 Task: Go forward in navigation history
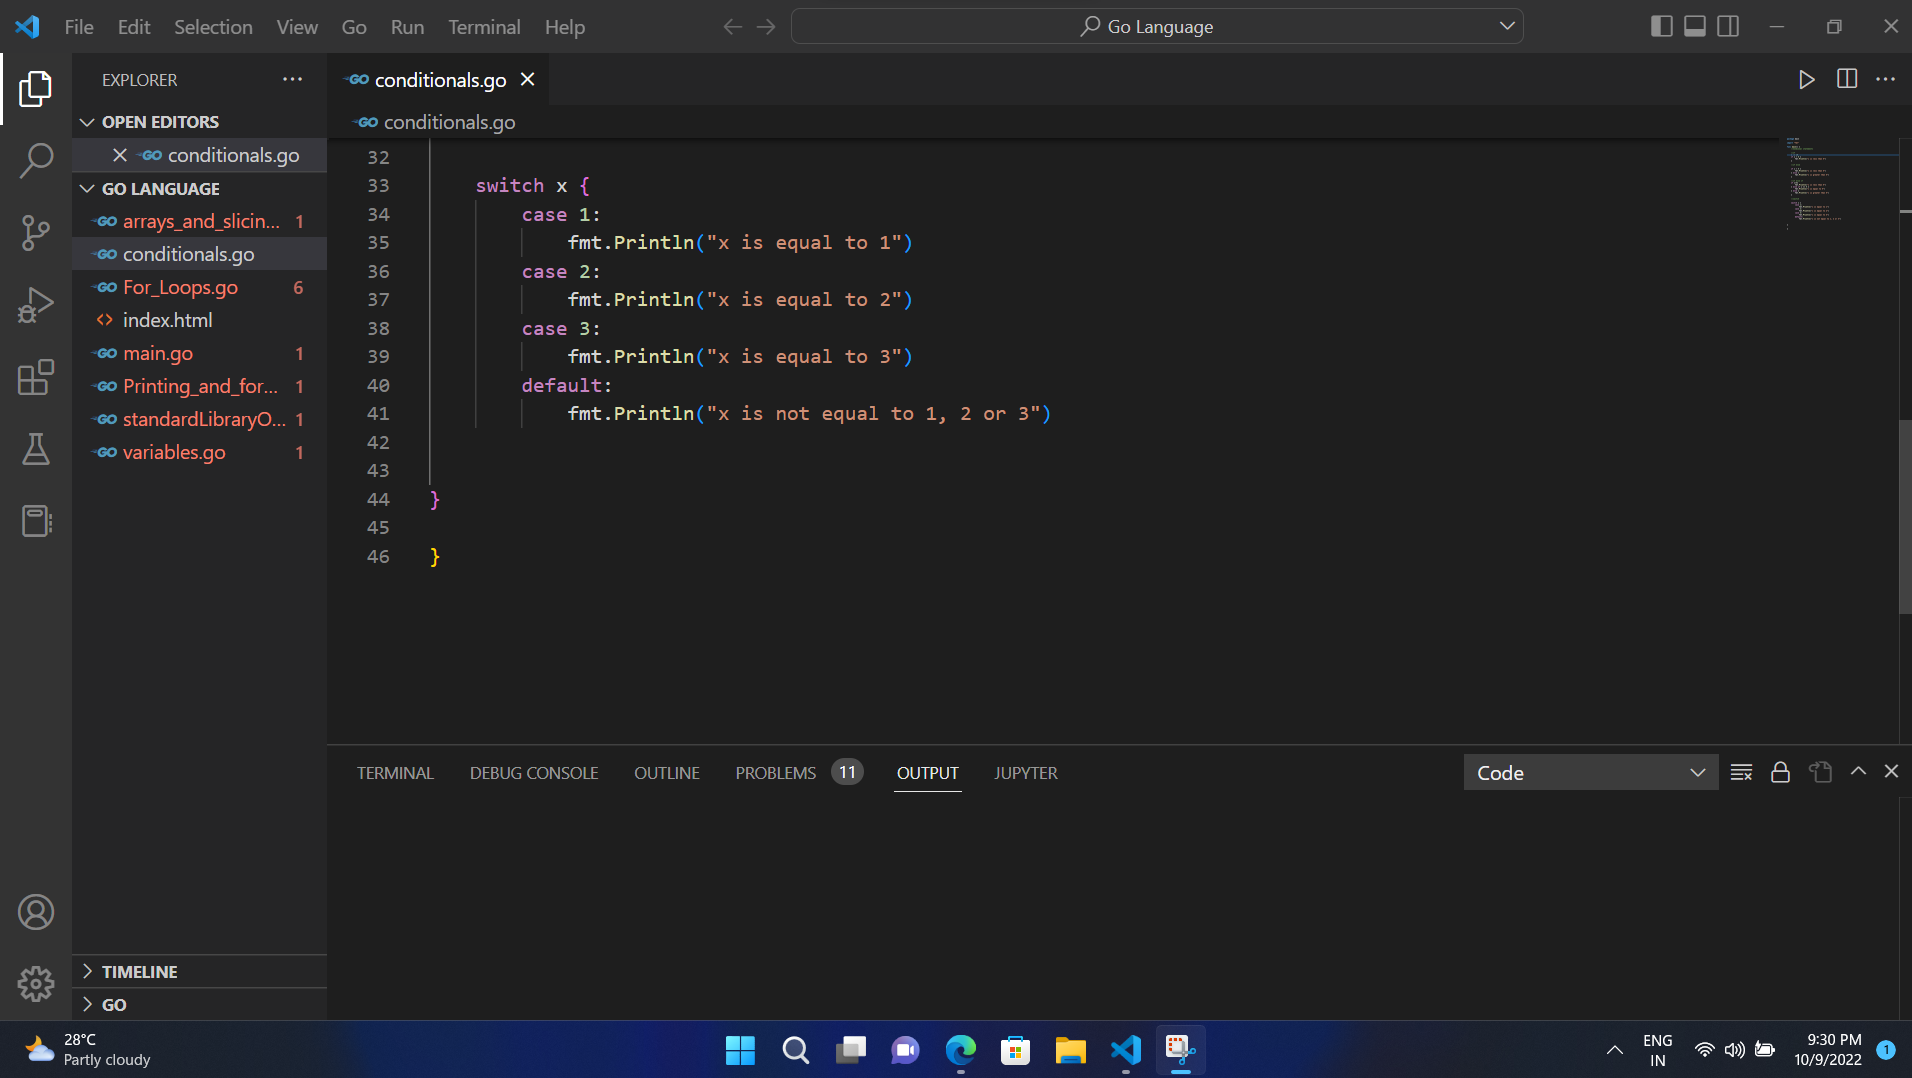tap(766, 27)
